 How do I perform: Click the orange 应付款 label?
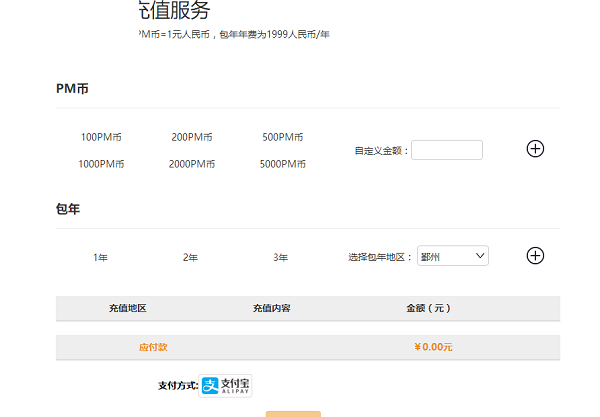pyautogui.click(x=153, y=347)
